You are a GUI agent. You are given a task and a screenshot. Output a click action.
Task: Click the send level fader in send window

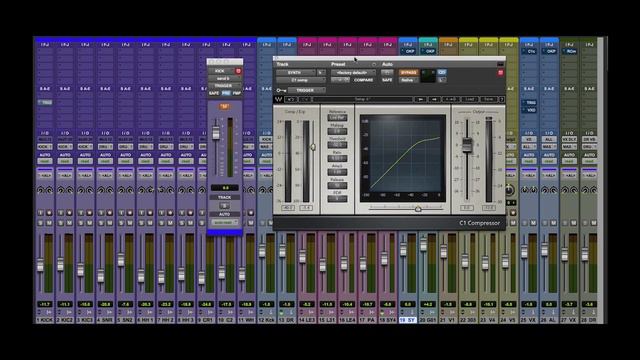click(216, 133)
